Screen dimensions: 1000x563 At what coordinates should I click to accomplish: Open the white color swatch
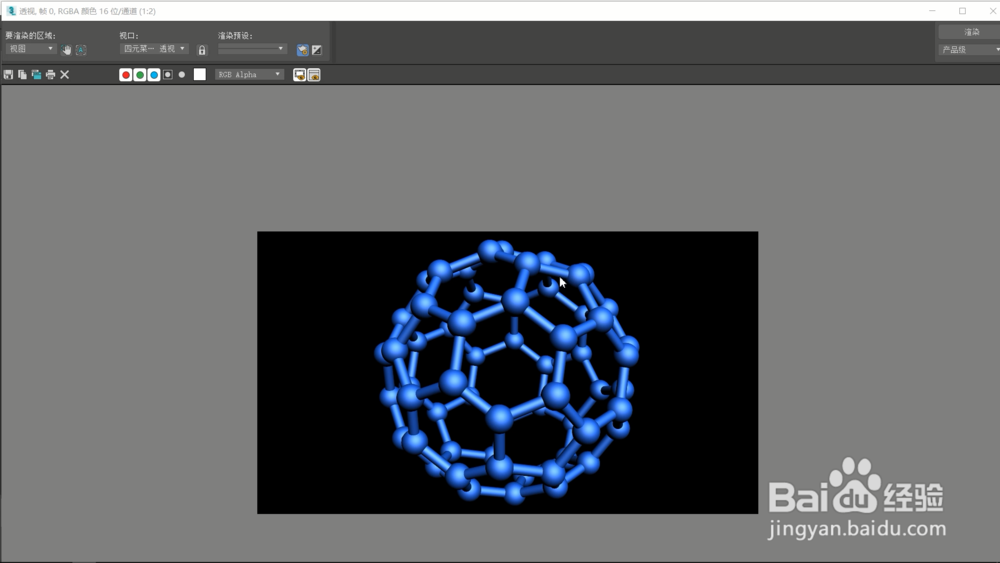click(200, 75)
